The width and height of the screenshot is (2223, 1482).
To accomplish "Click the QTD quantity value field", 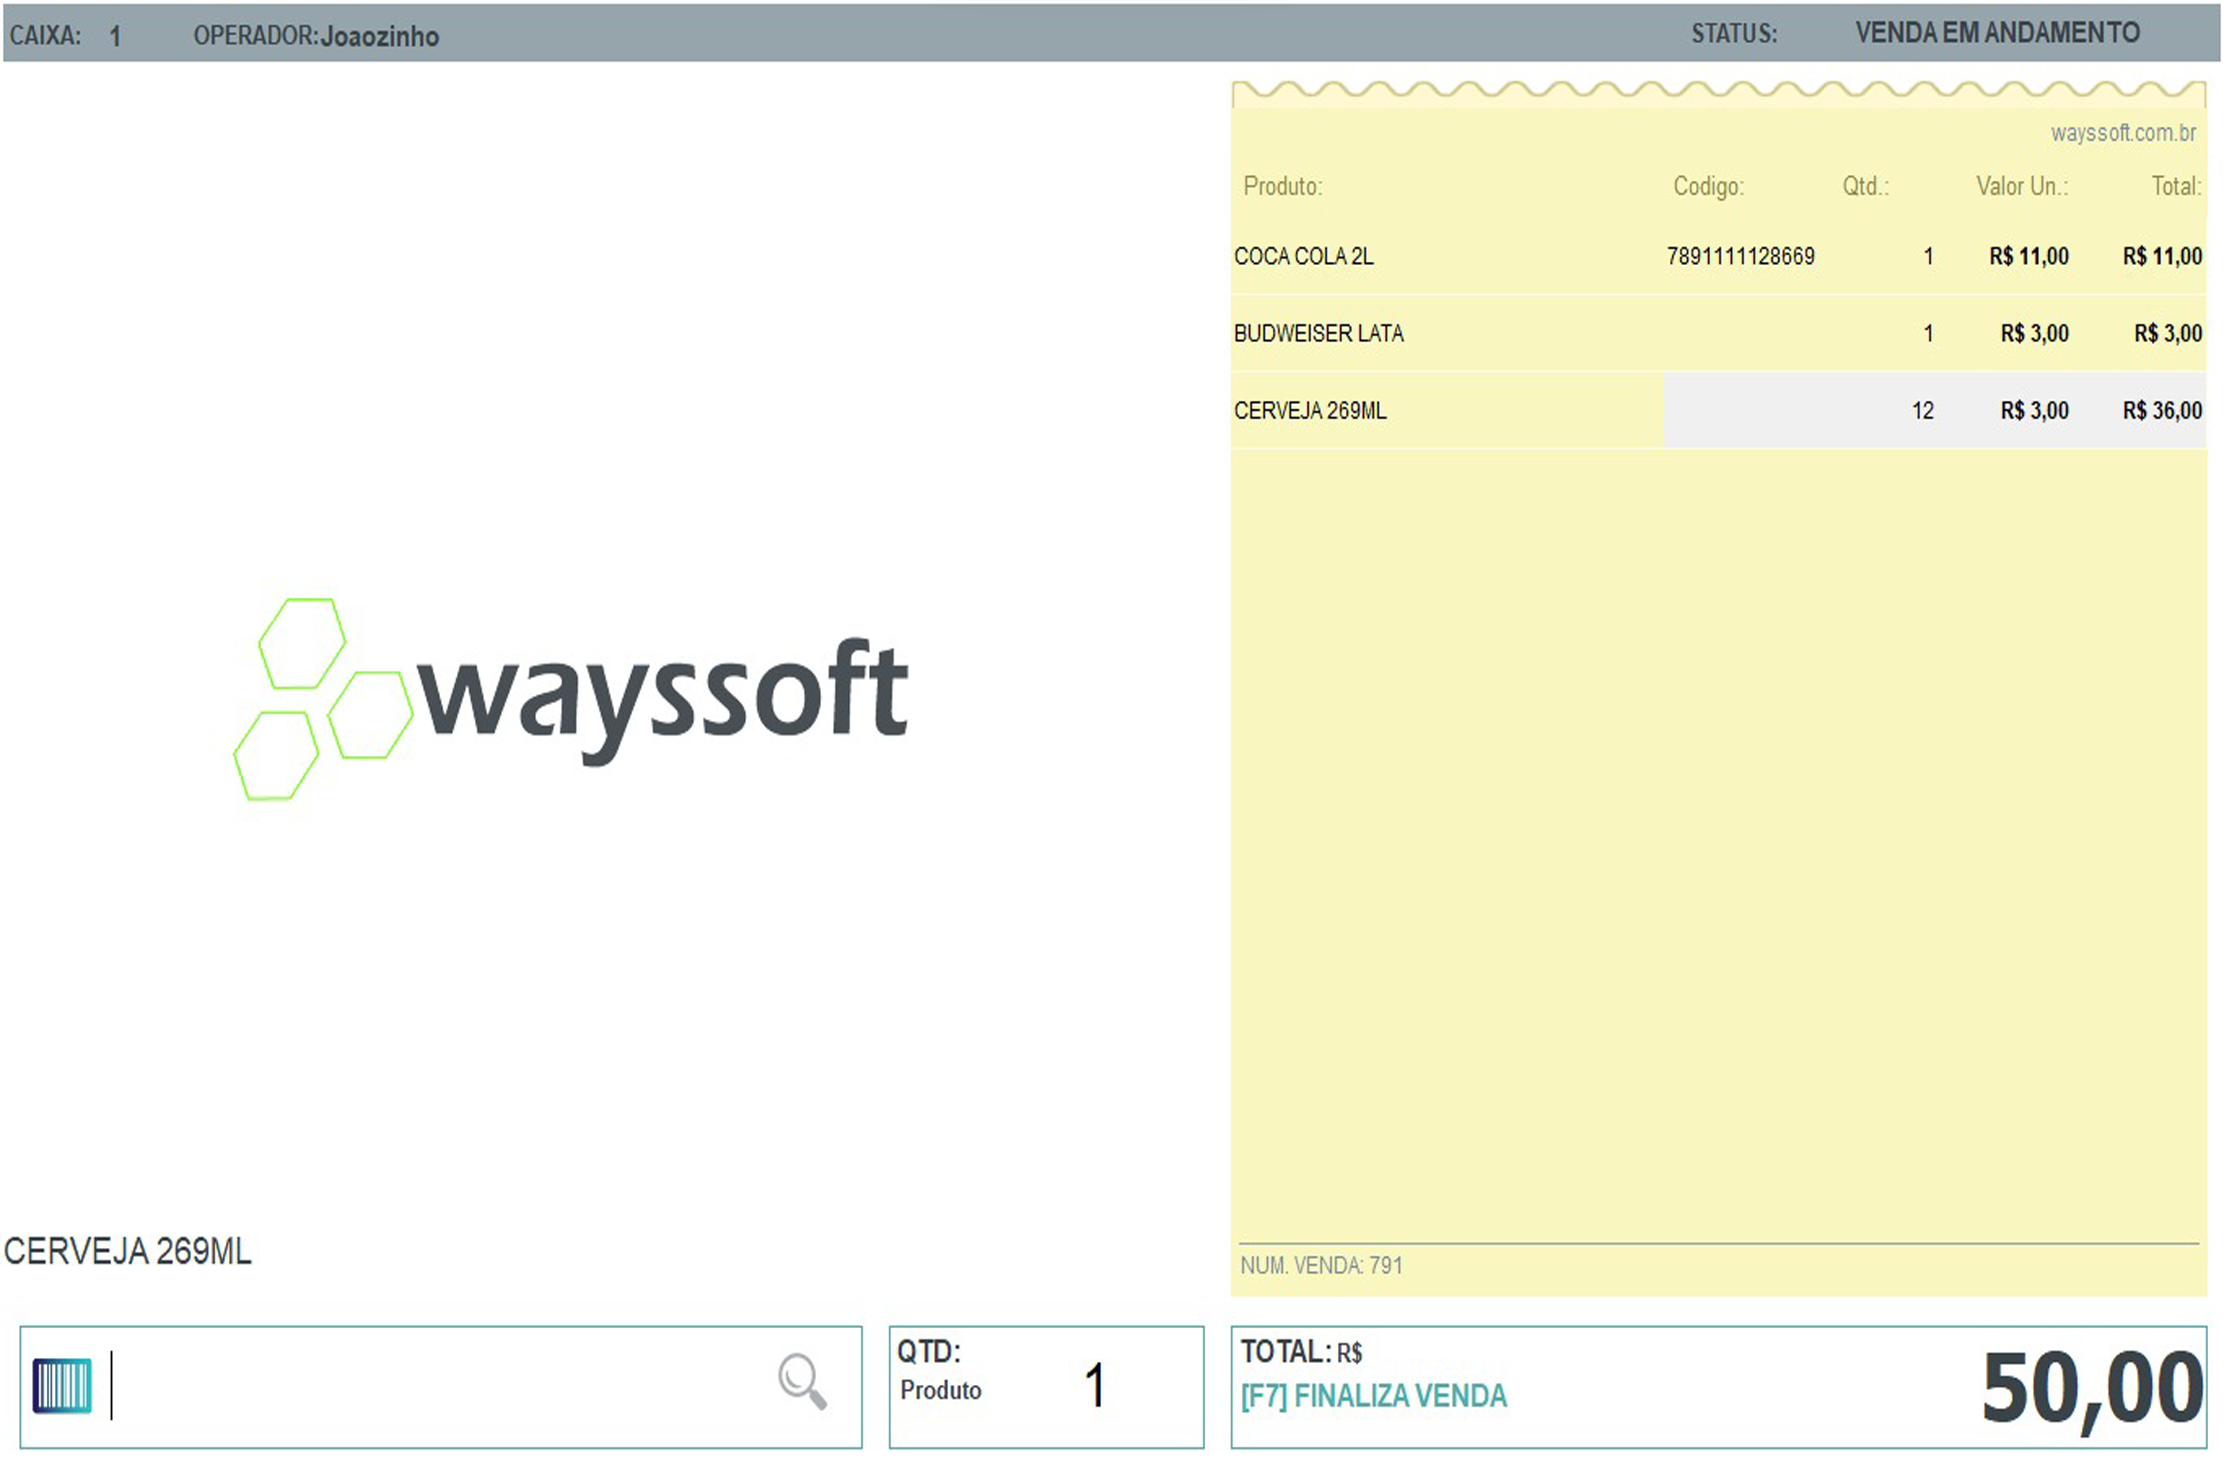I will point(1095,1385).
